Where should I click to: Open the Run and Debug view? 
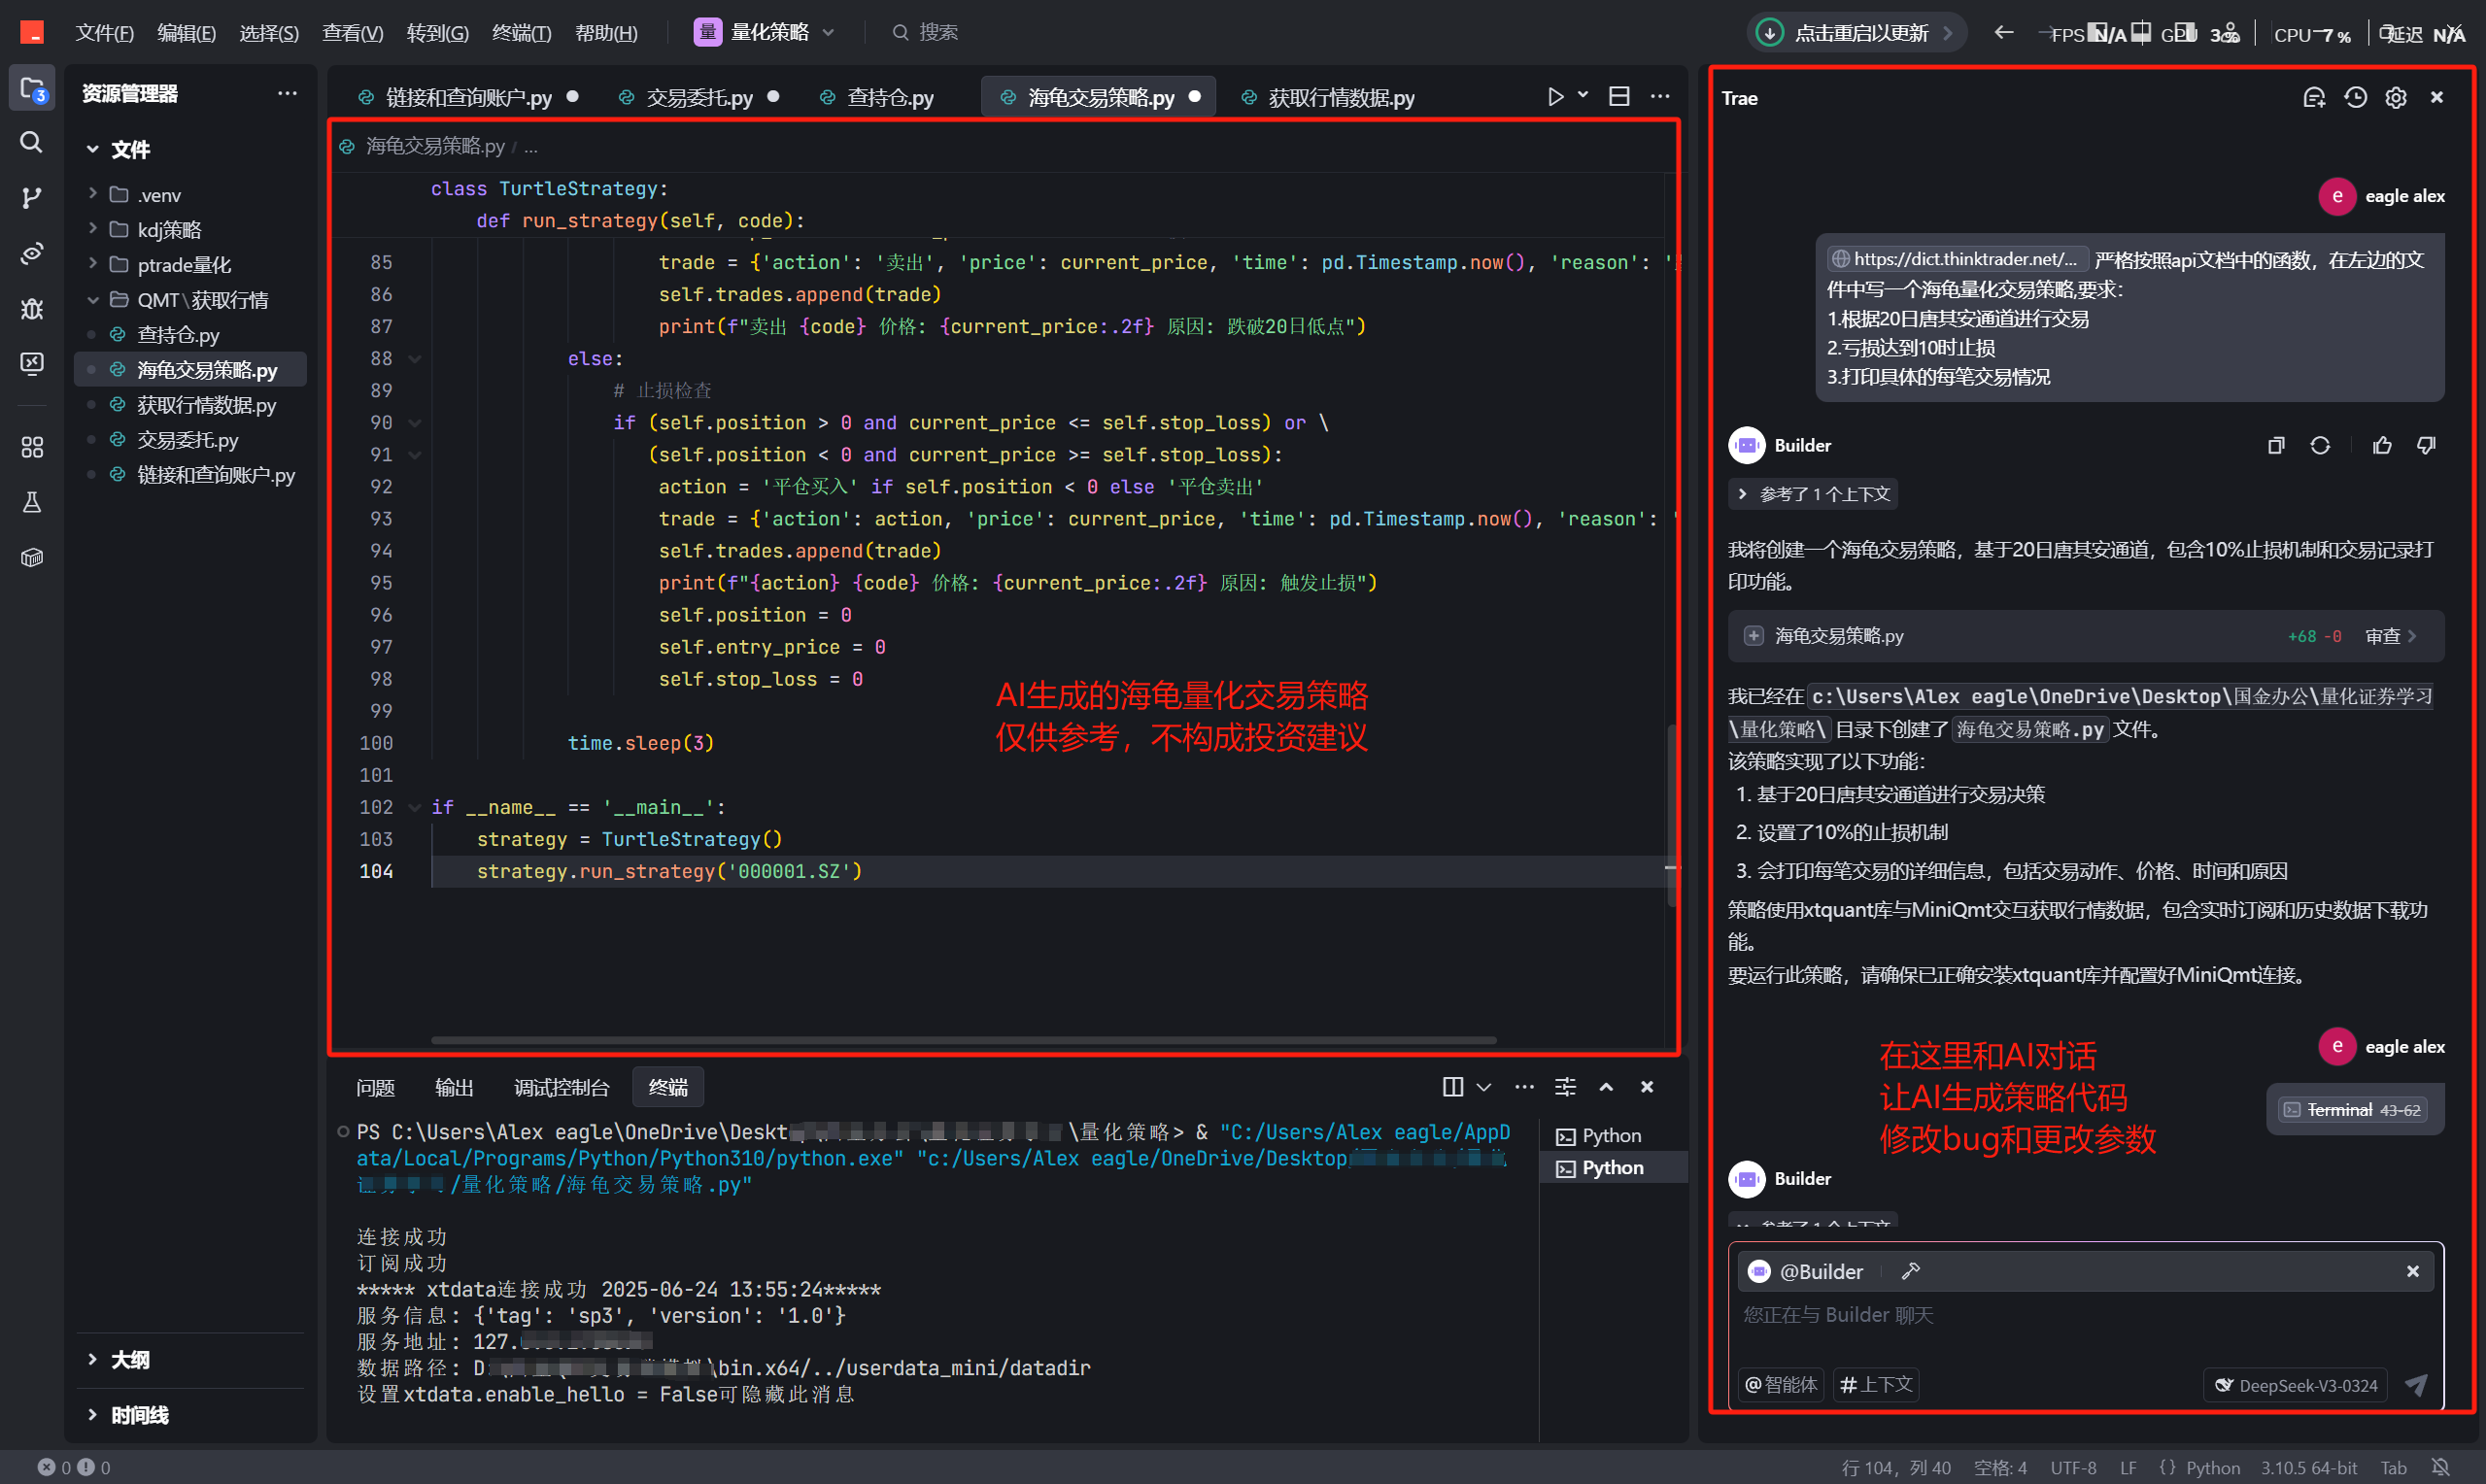[x=32, y=308]
